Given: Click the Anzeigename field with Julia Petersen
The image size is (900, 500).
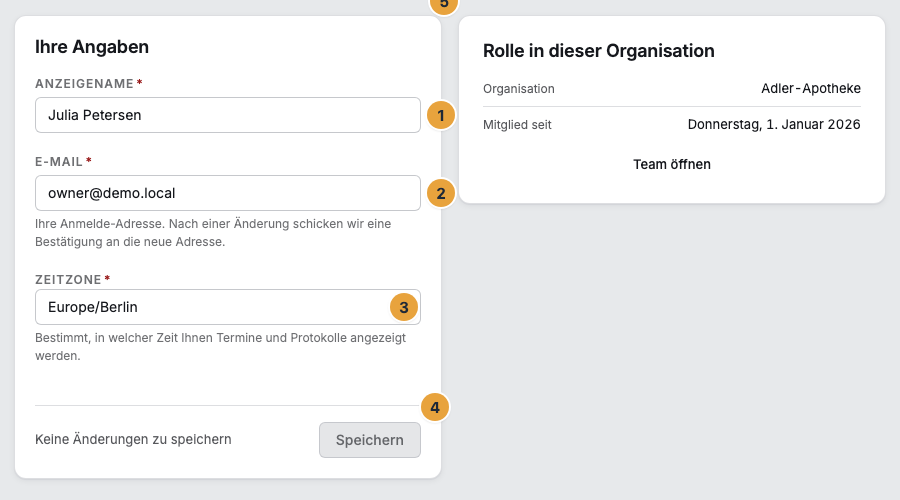Looking at the screenshot, I should (x=228, y=115).
